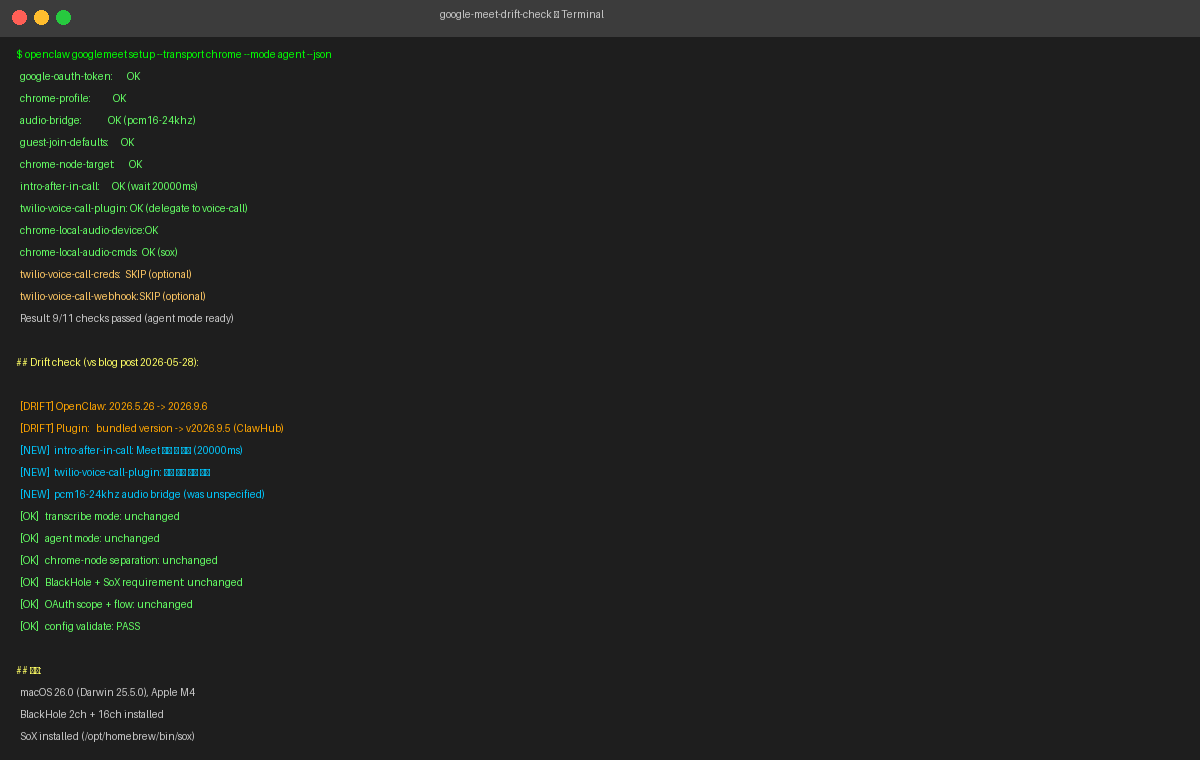Click '[OK] agent mode: unchanged'
The height and width of the screenshot is (760, 1200).
pos(89,538)
